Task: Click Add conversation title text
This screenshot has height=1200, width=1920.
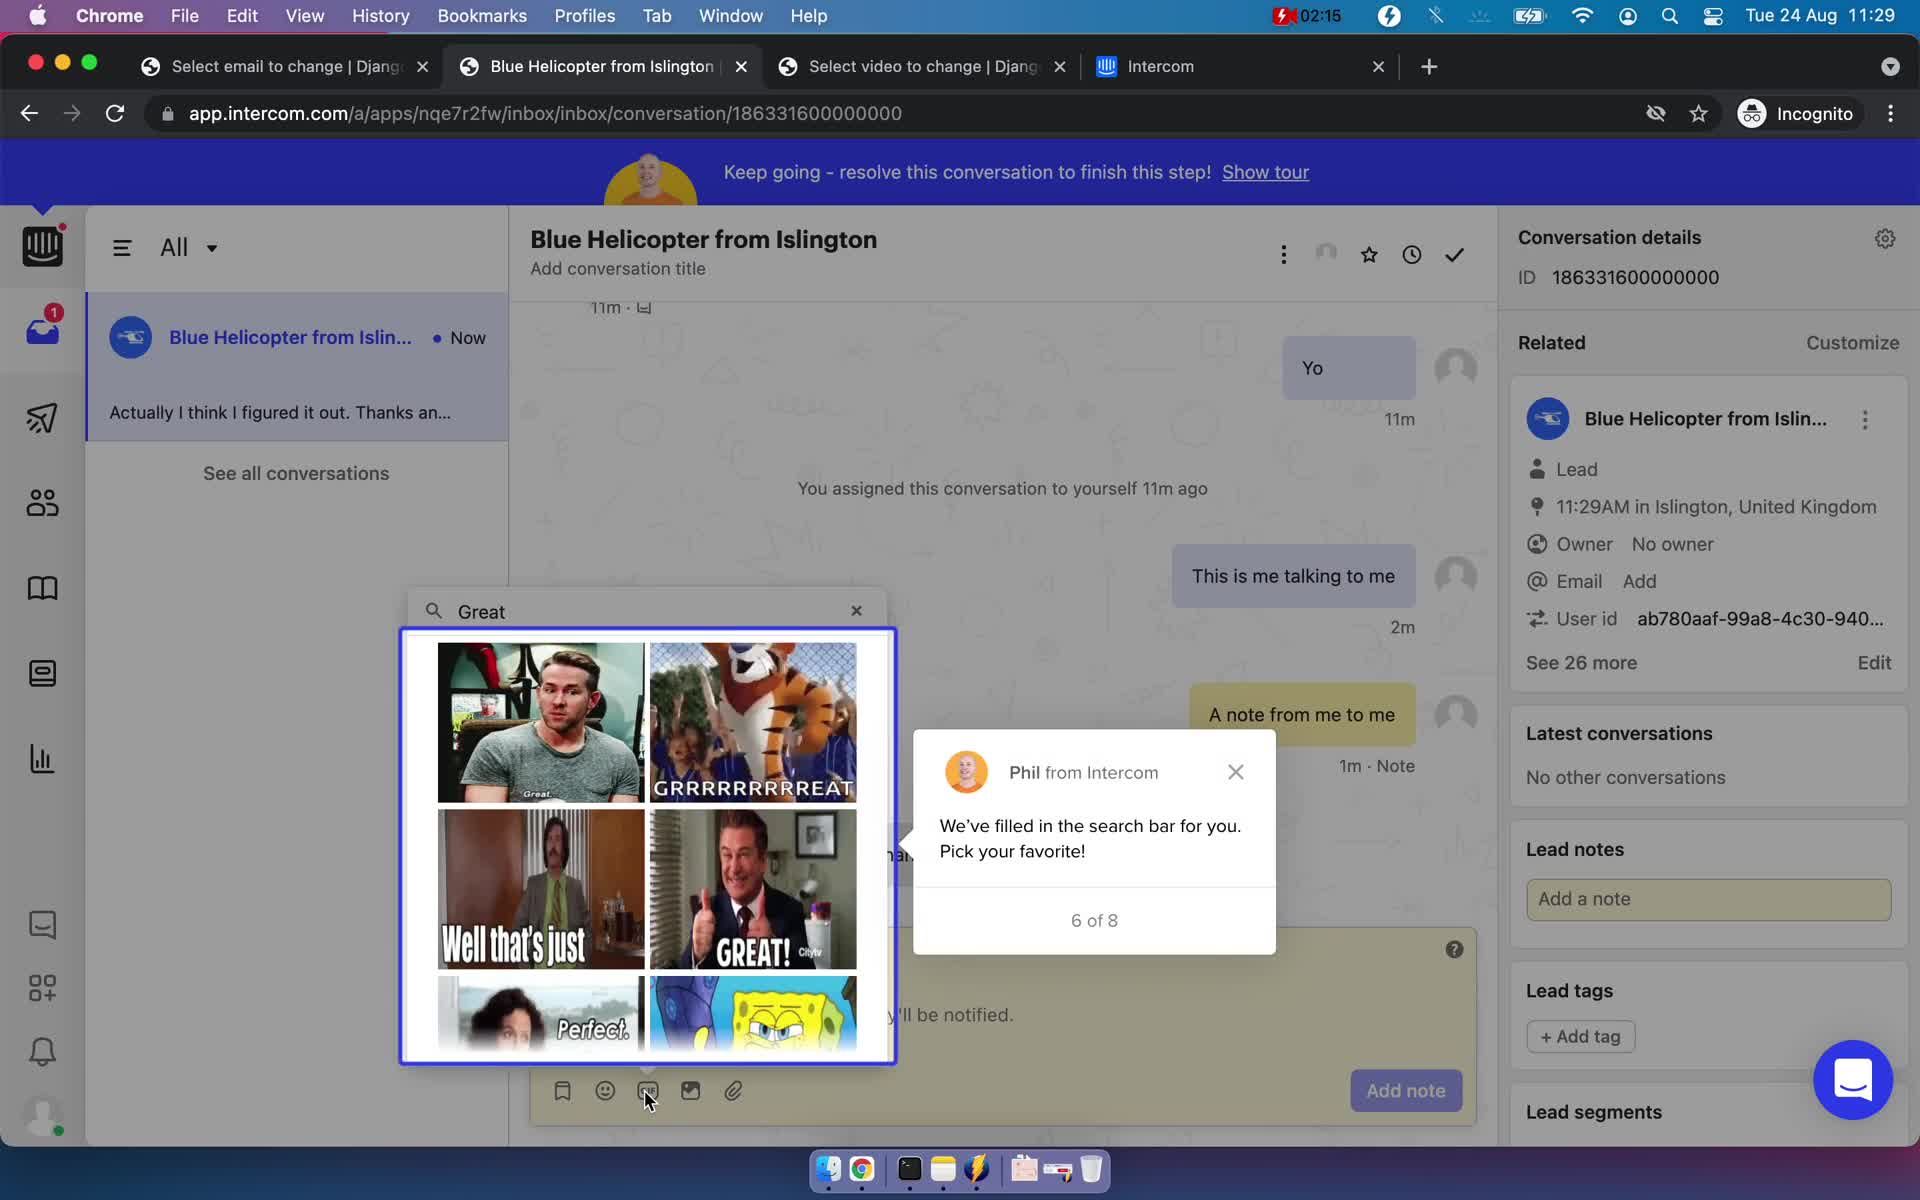Action: pyautogui.click(x=618, y=269)
